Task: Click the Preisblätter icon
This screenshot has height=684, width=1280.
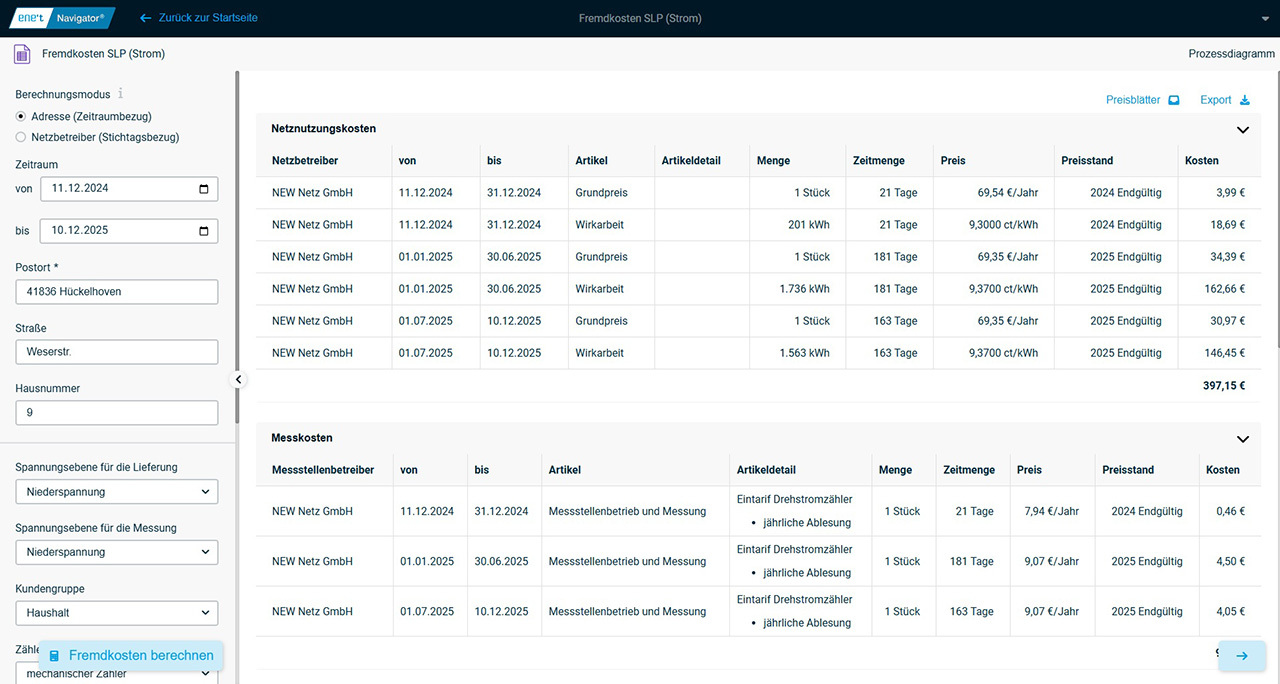Action: tap(1174, 100)
